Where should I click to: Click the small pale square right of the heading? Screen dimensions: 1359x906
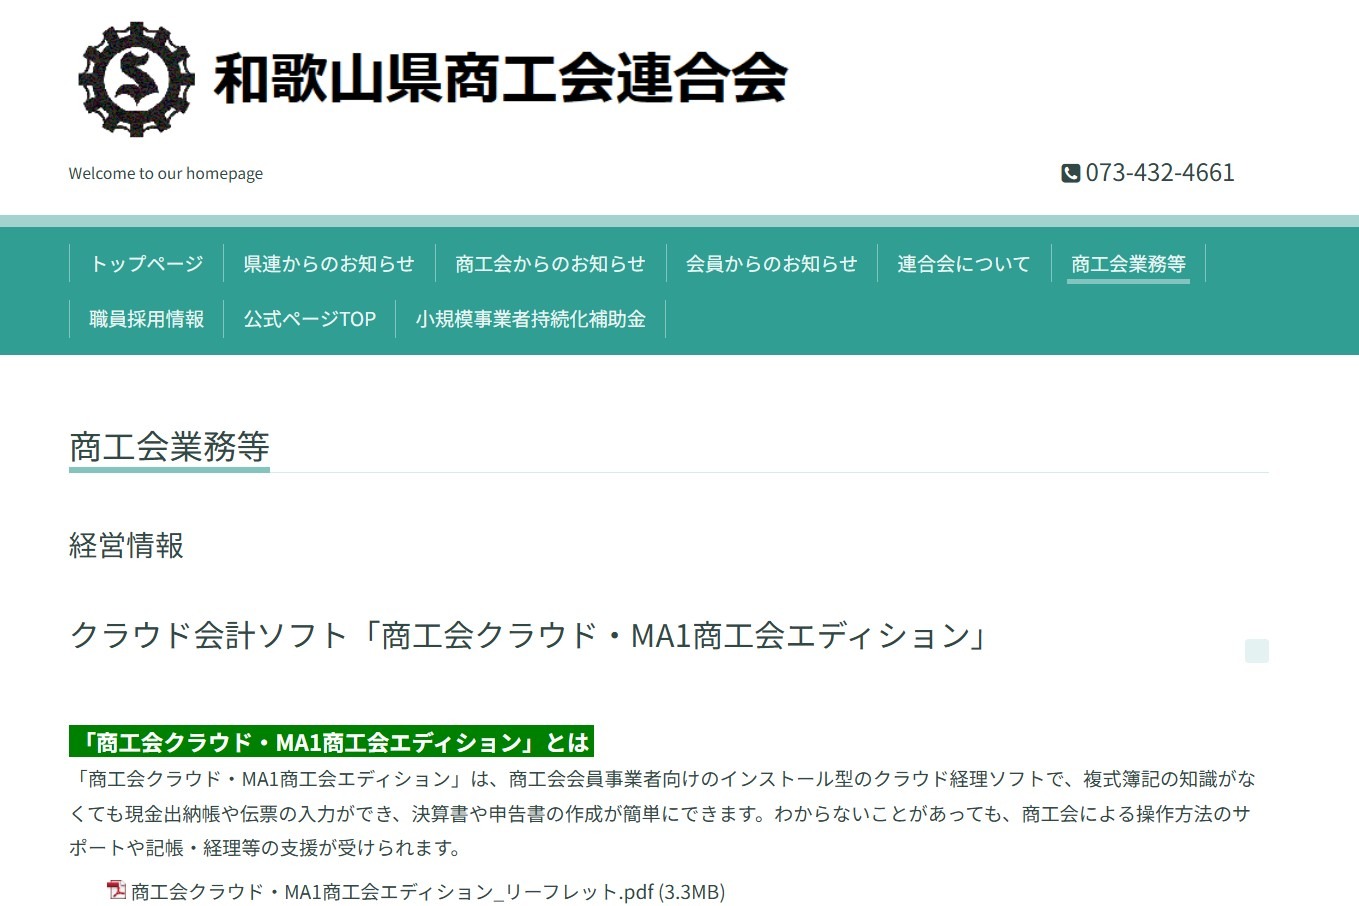click(x=1257, y=651)
